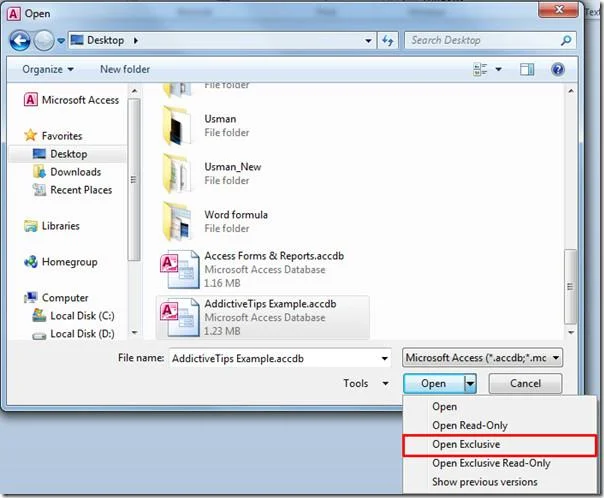Open the recent locations dropdown arrow
Image resolution: width=604 pixels, height=498 pixels.
(x=61, y=40)
